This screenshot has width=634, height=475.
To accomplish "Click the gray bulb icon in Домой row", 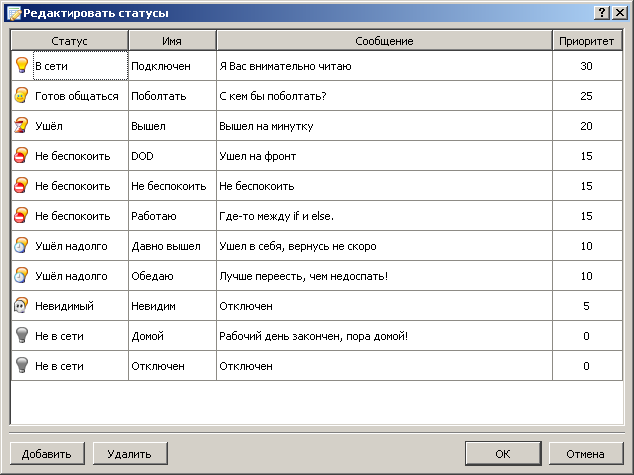I will pos(22,336).
